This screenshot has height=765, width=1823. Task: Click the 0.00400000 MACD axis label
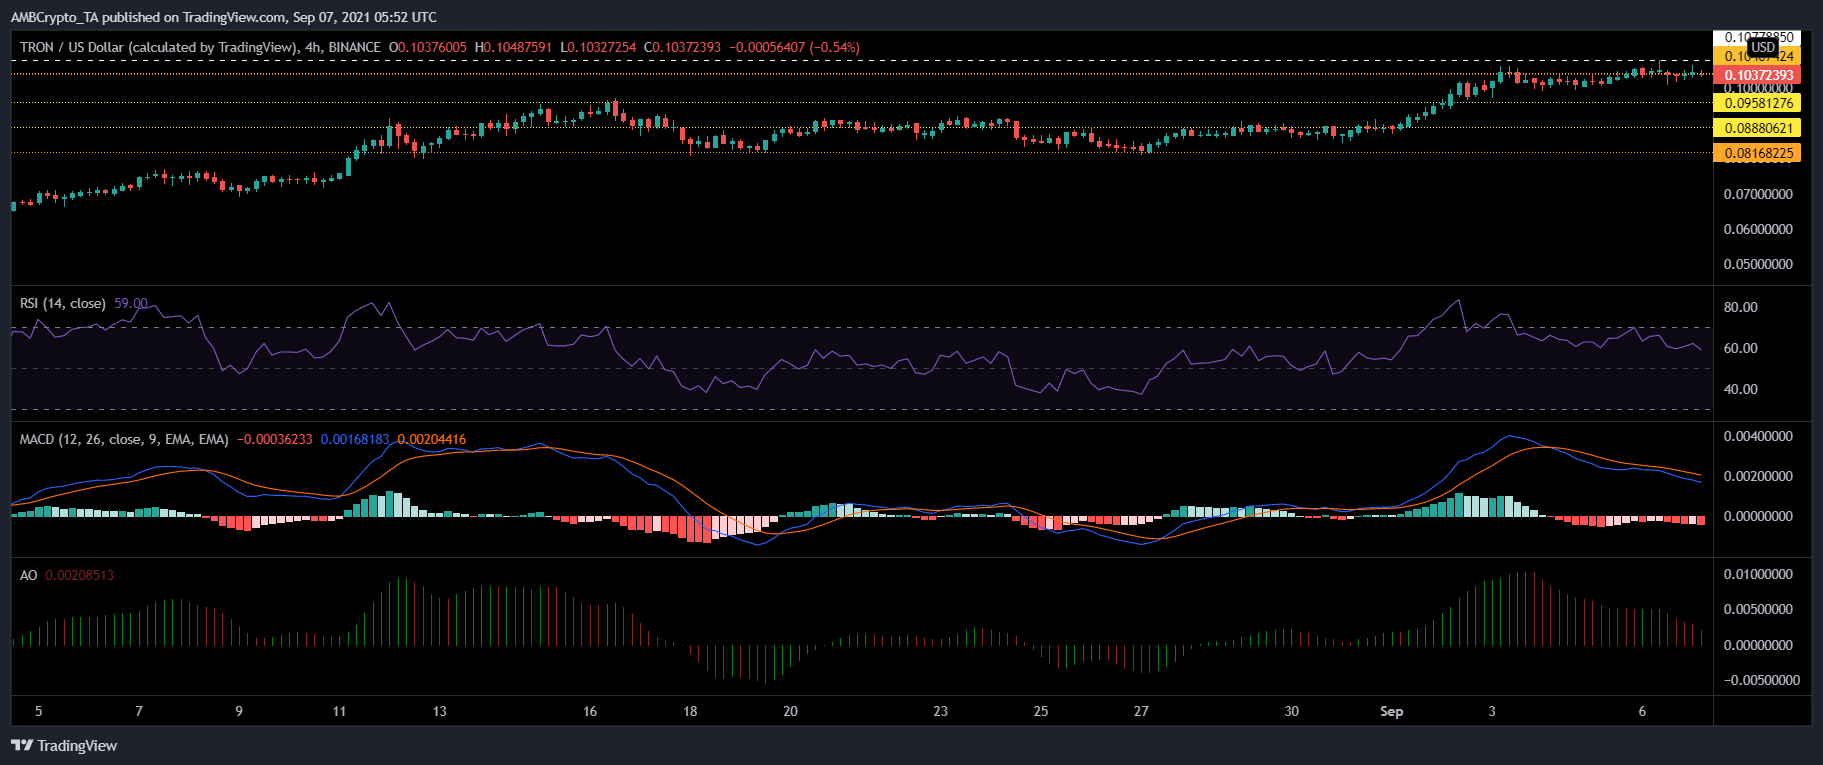pyautogui.click(x=1758, y=436)
